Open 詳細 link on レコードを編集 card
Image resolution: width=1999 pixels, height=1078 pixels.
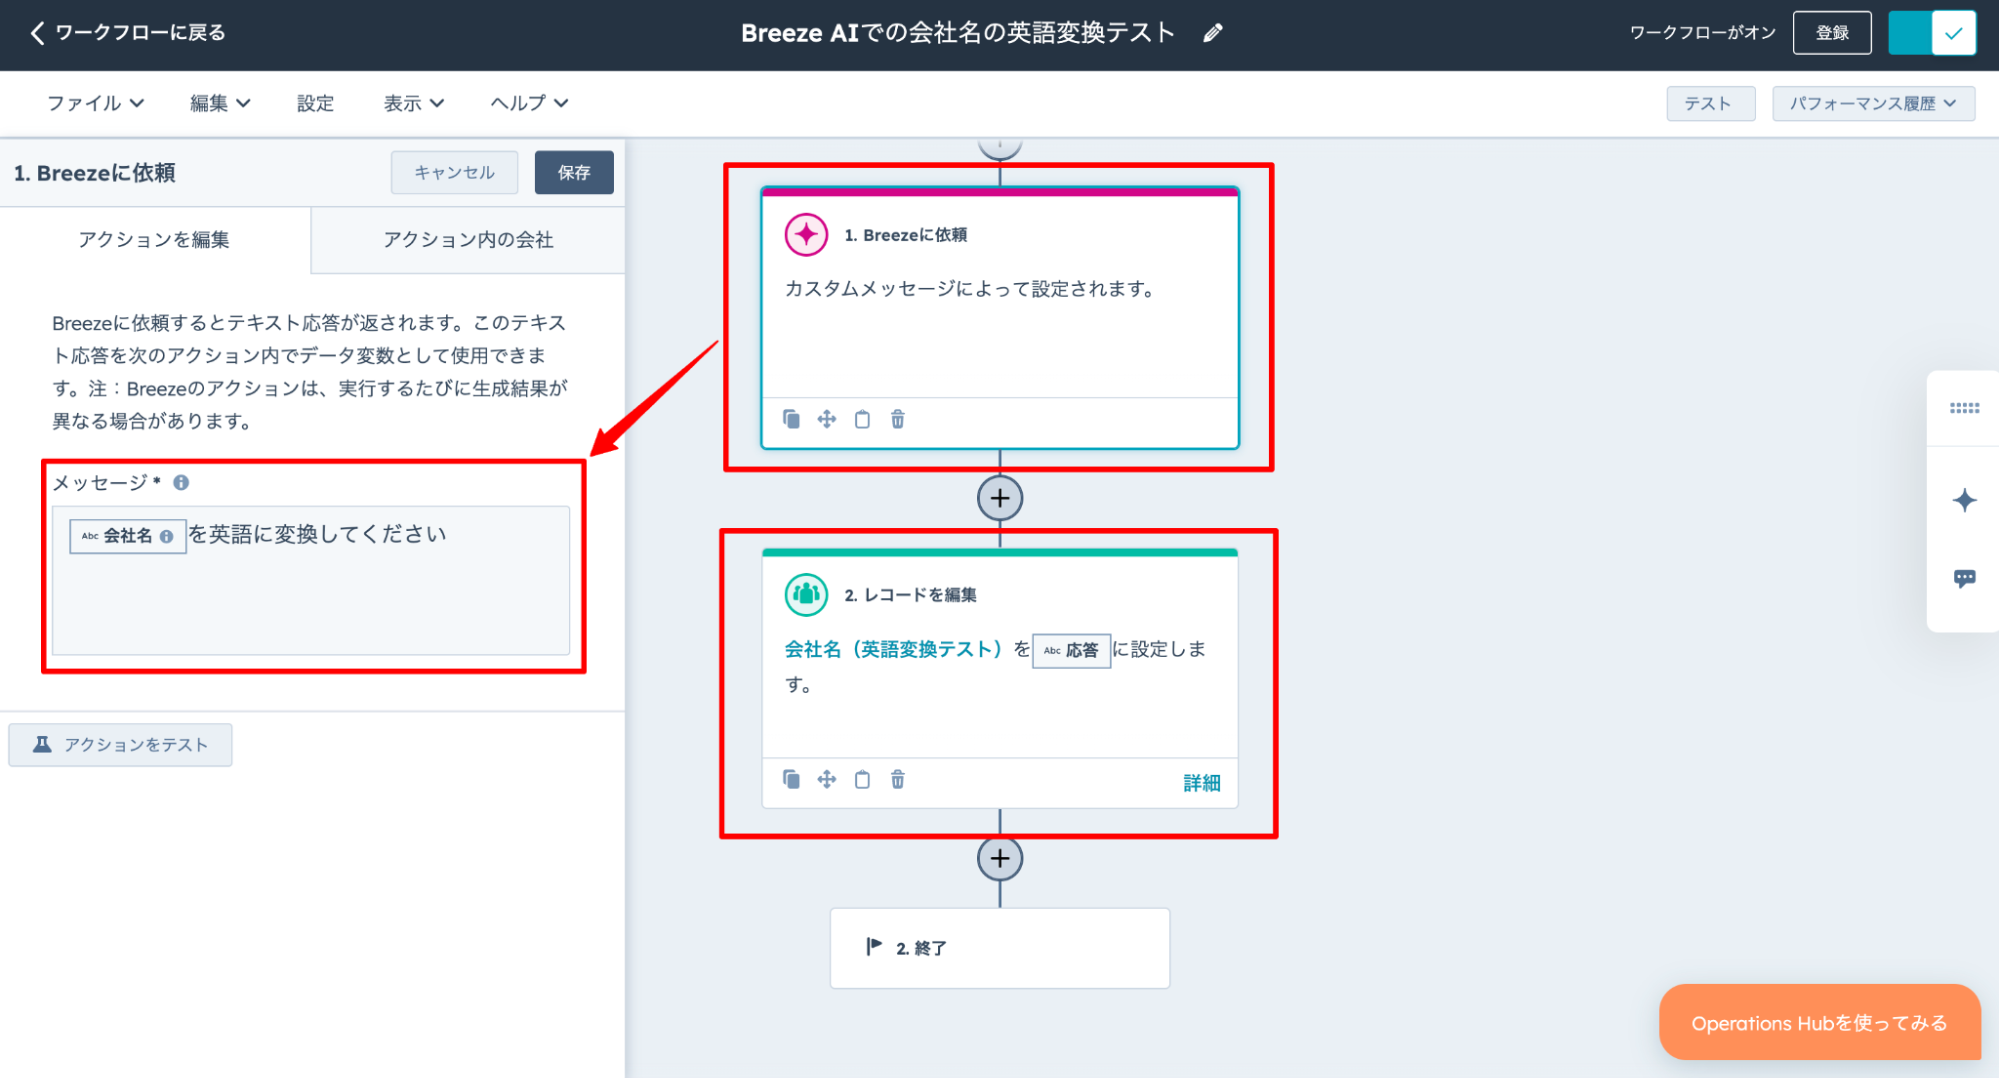click(1202, 783)
